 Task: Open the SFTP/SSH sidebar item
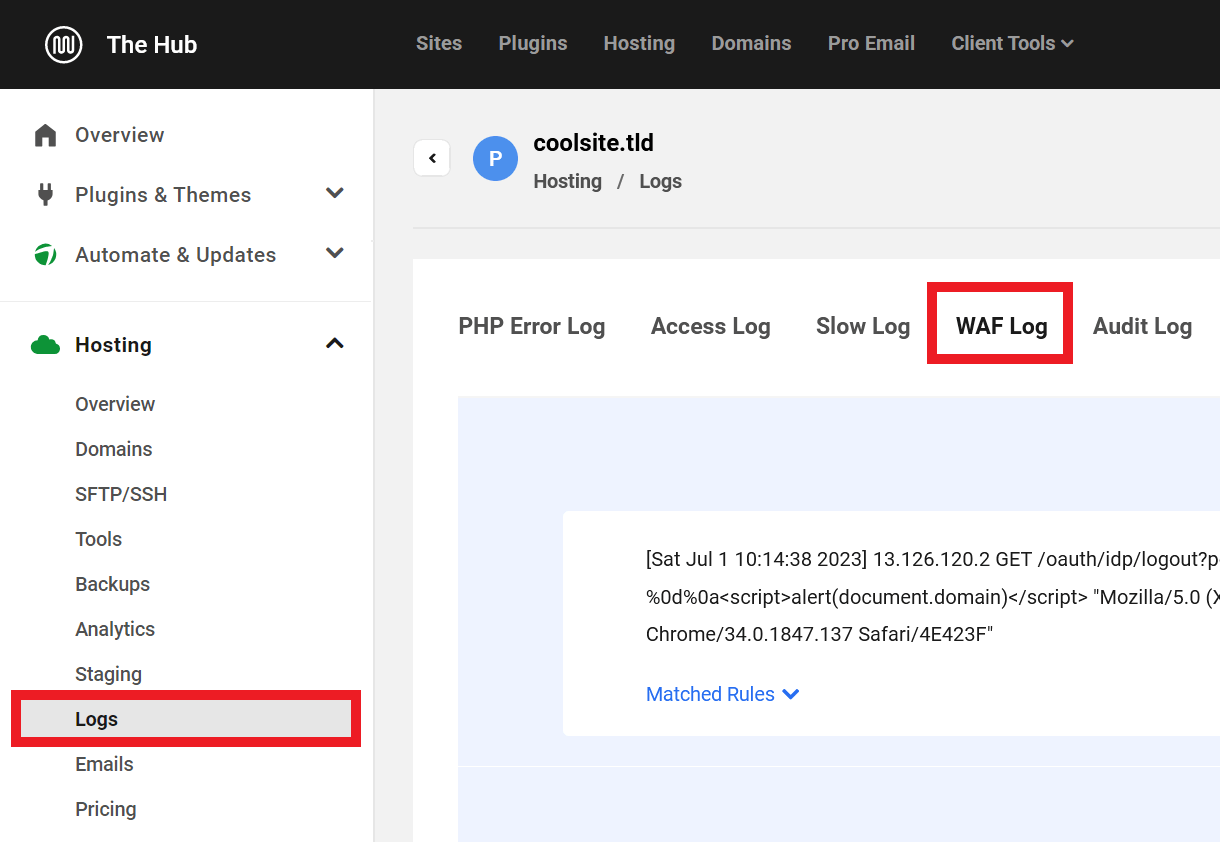pos(121,494)
